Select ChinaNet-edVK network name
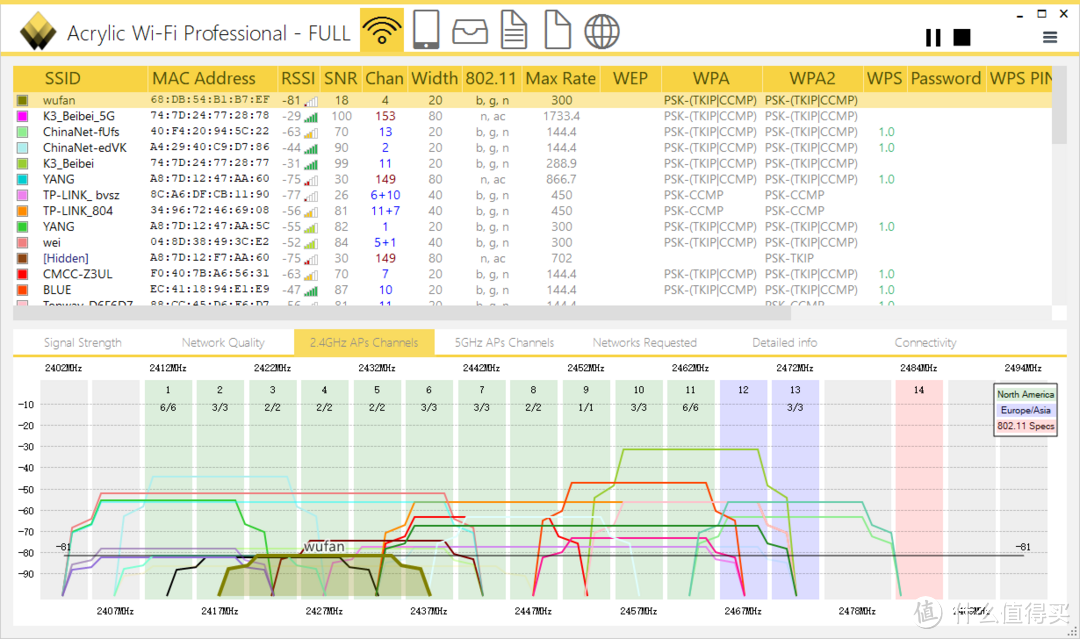1080x639 pixels. coord(85,148)
